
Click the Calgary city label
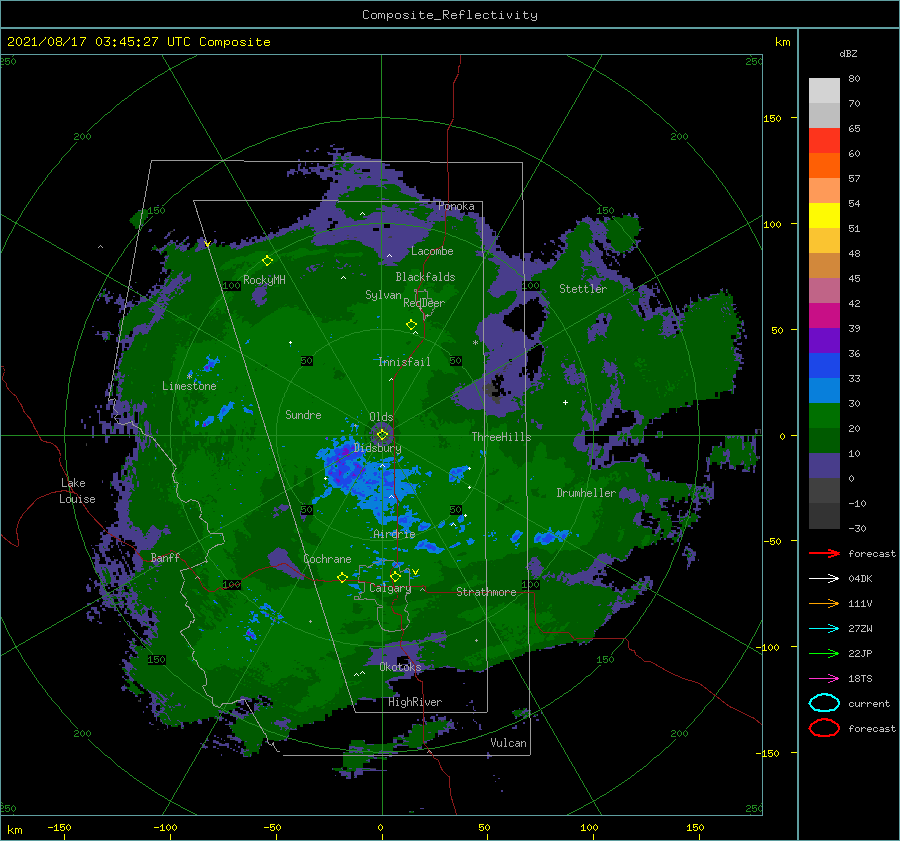[x=390, y=588]
